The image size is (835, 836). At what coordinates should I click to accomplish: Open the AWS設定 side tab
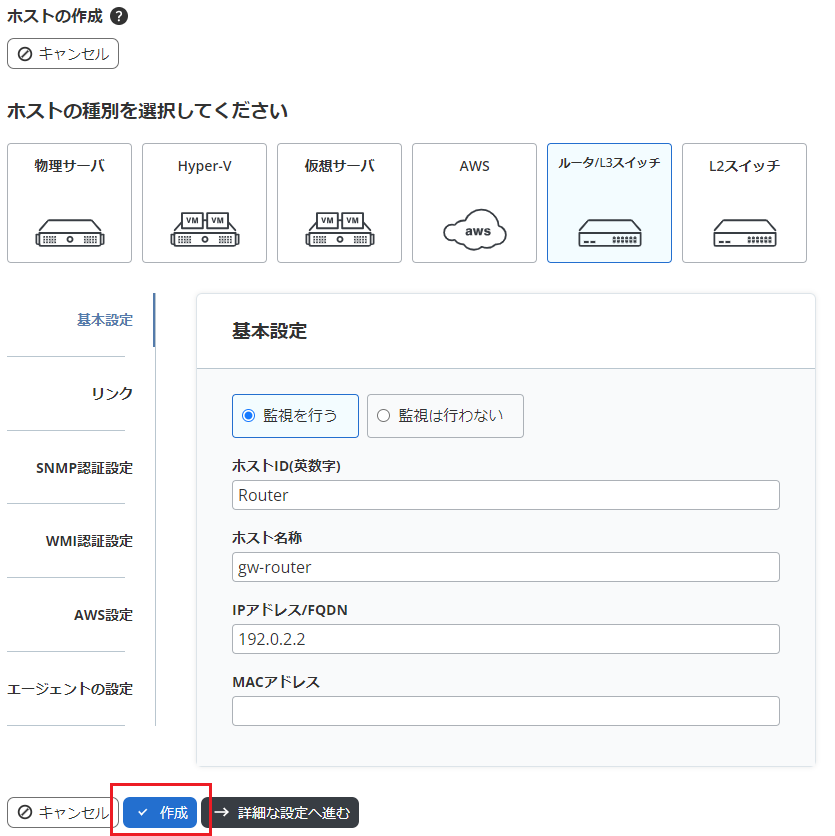click(x=103, y=615)
